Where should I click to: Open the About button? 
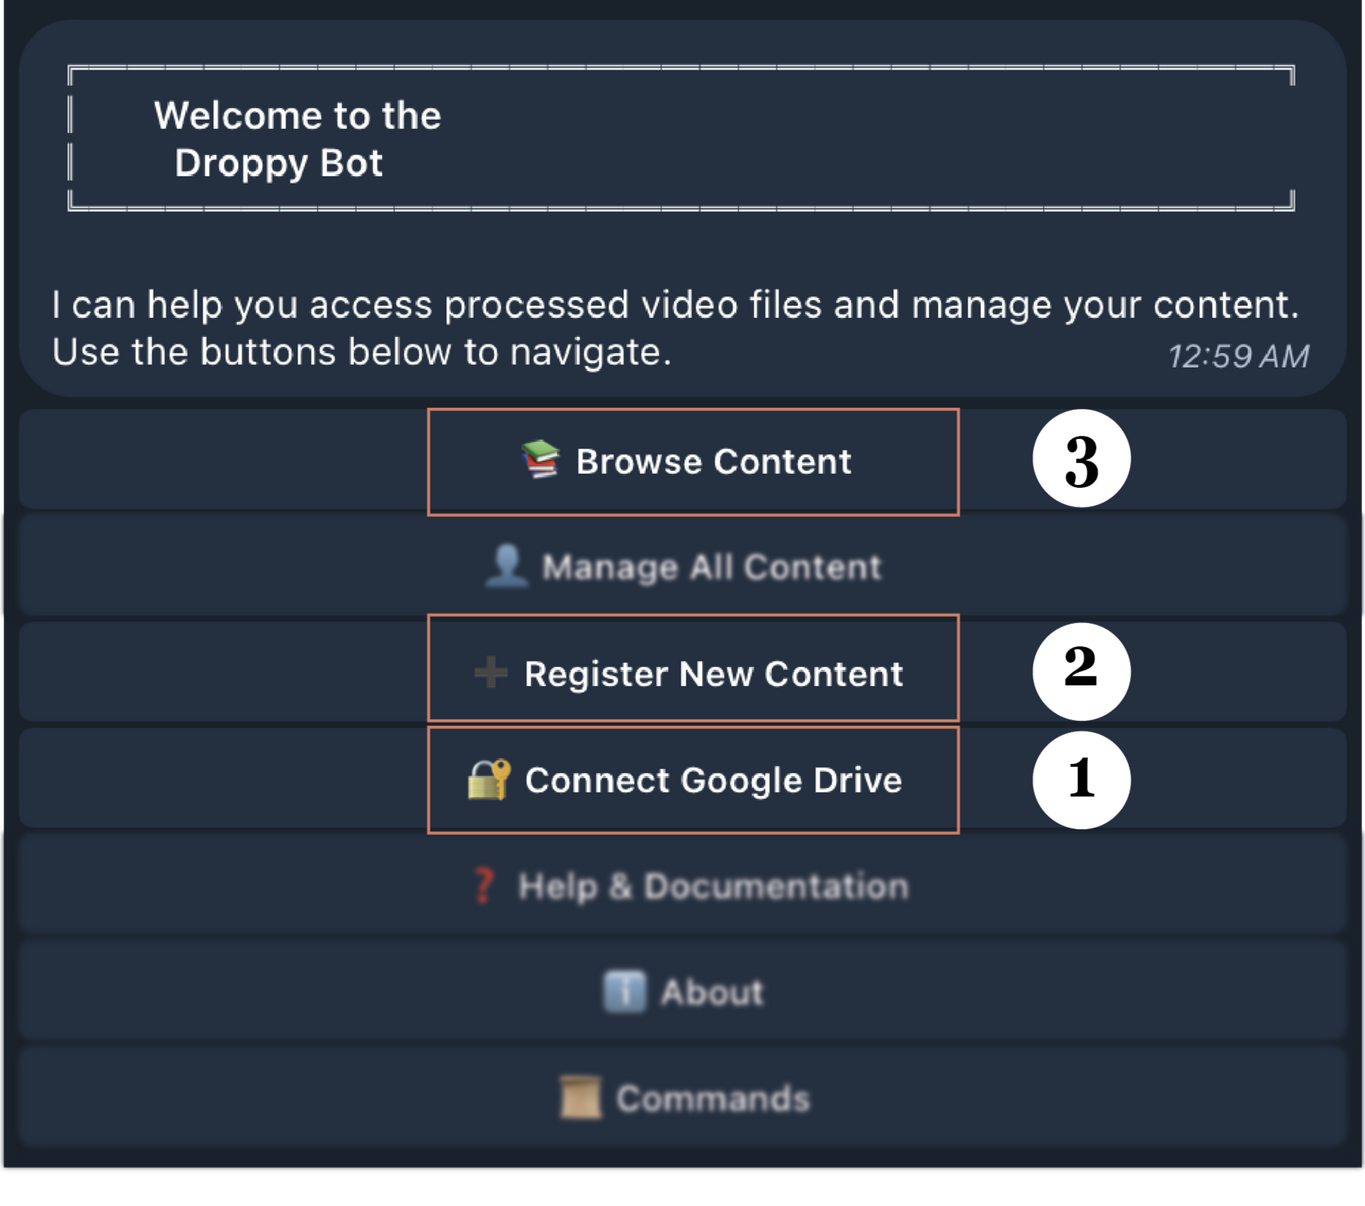click(x=711, y=992)
